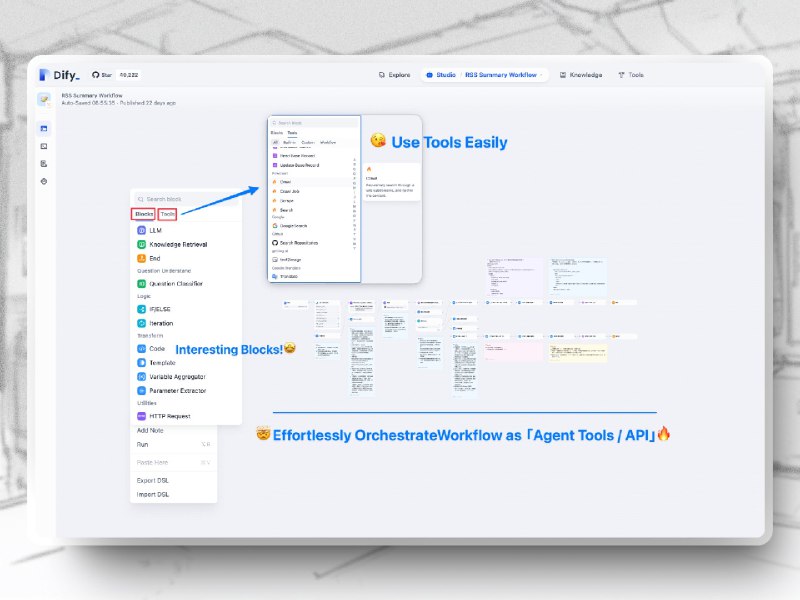Add an LLM block
The width and height of the screenshot is (800, 600).
[186, 231]
